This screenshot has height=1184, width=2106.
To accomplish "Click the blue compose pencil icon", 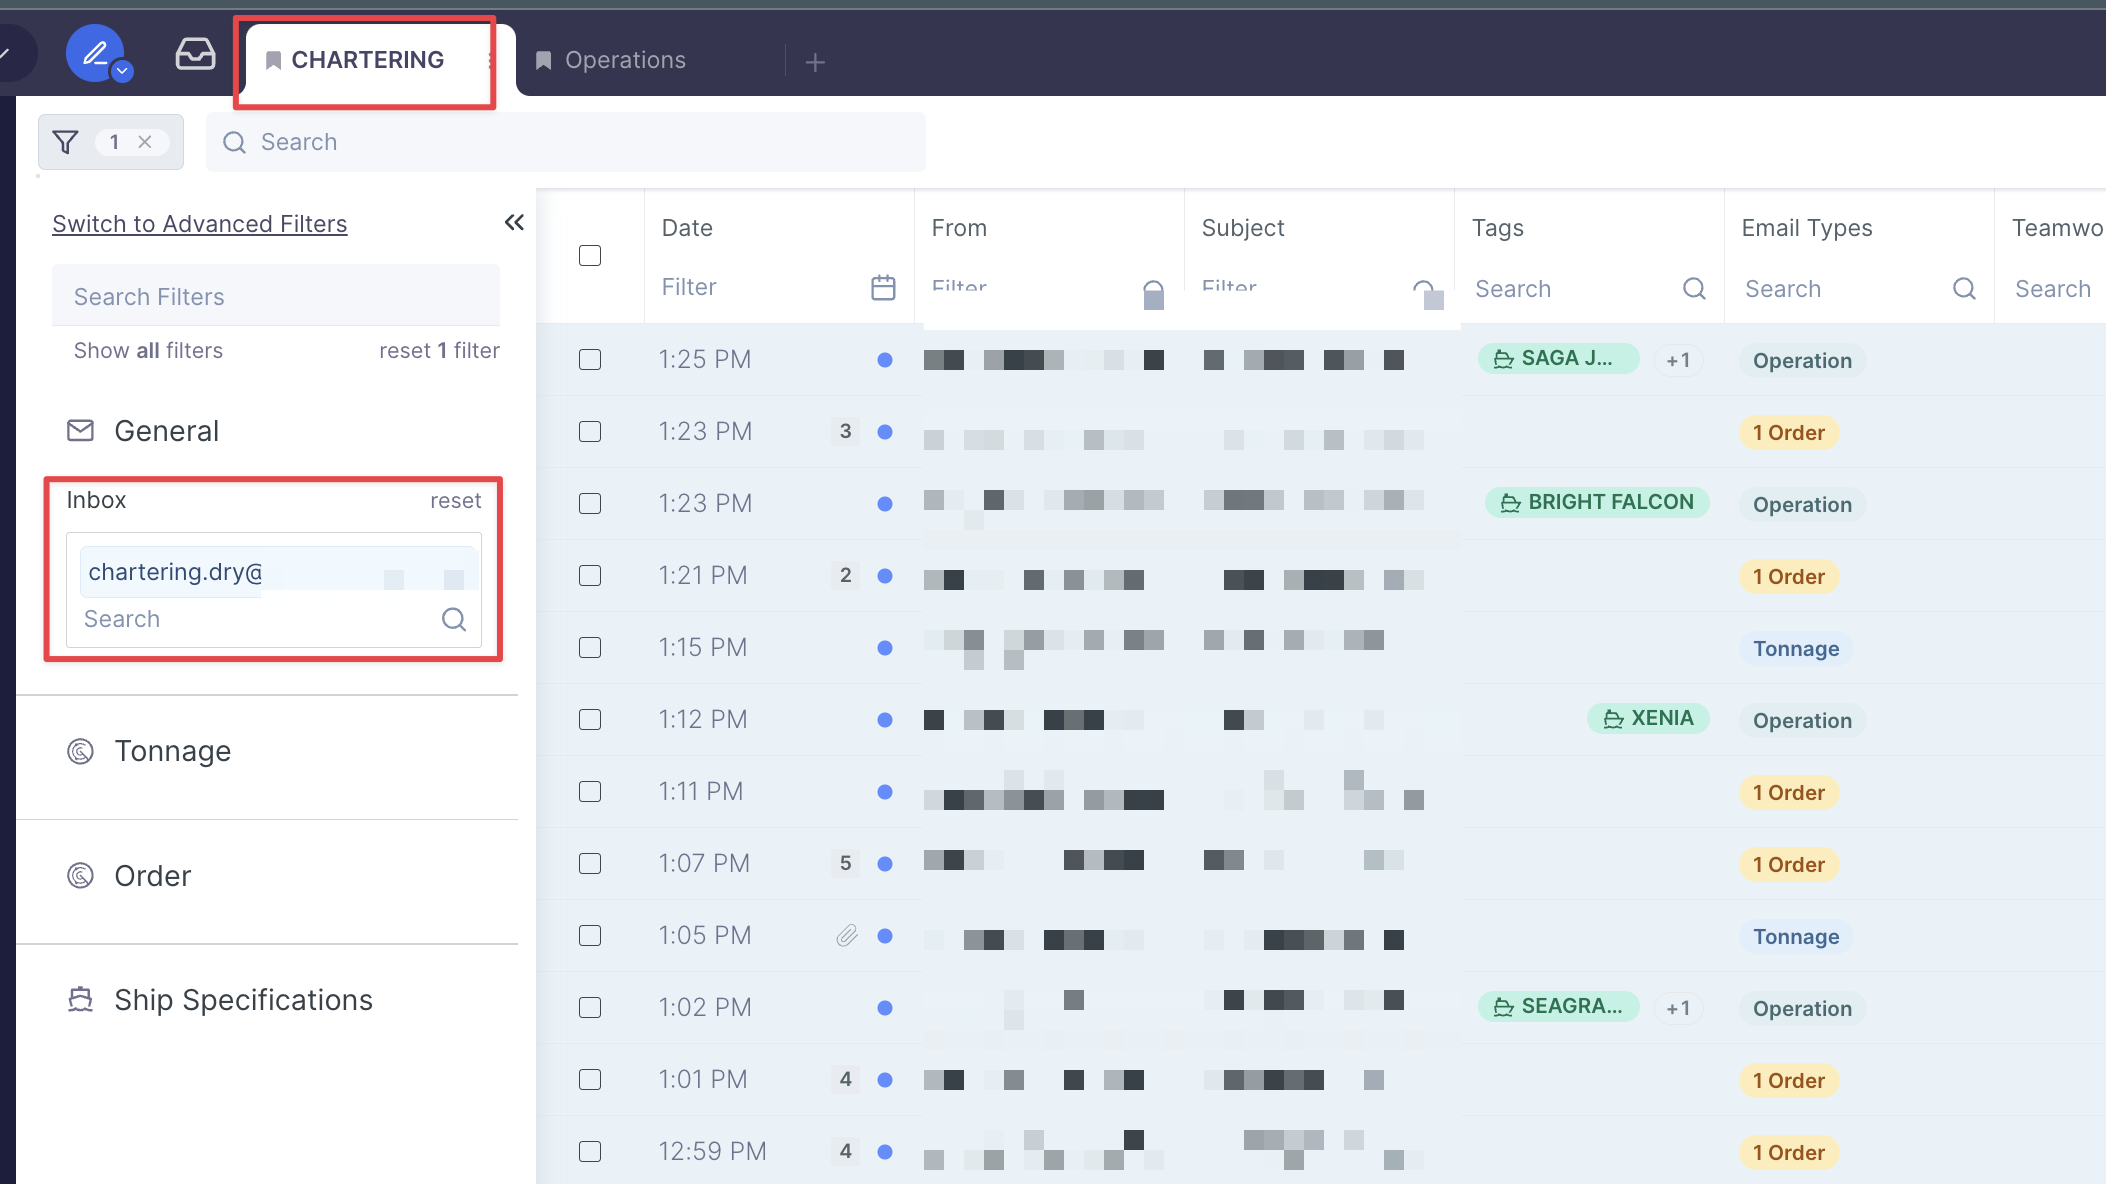I will (94, 54).
